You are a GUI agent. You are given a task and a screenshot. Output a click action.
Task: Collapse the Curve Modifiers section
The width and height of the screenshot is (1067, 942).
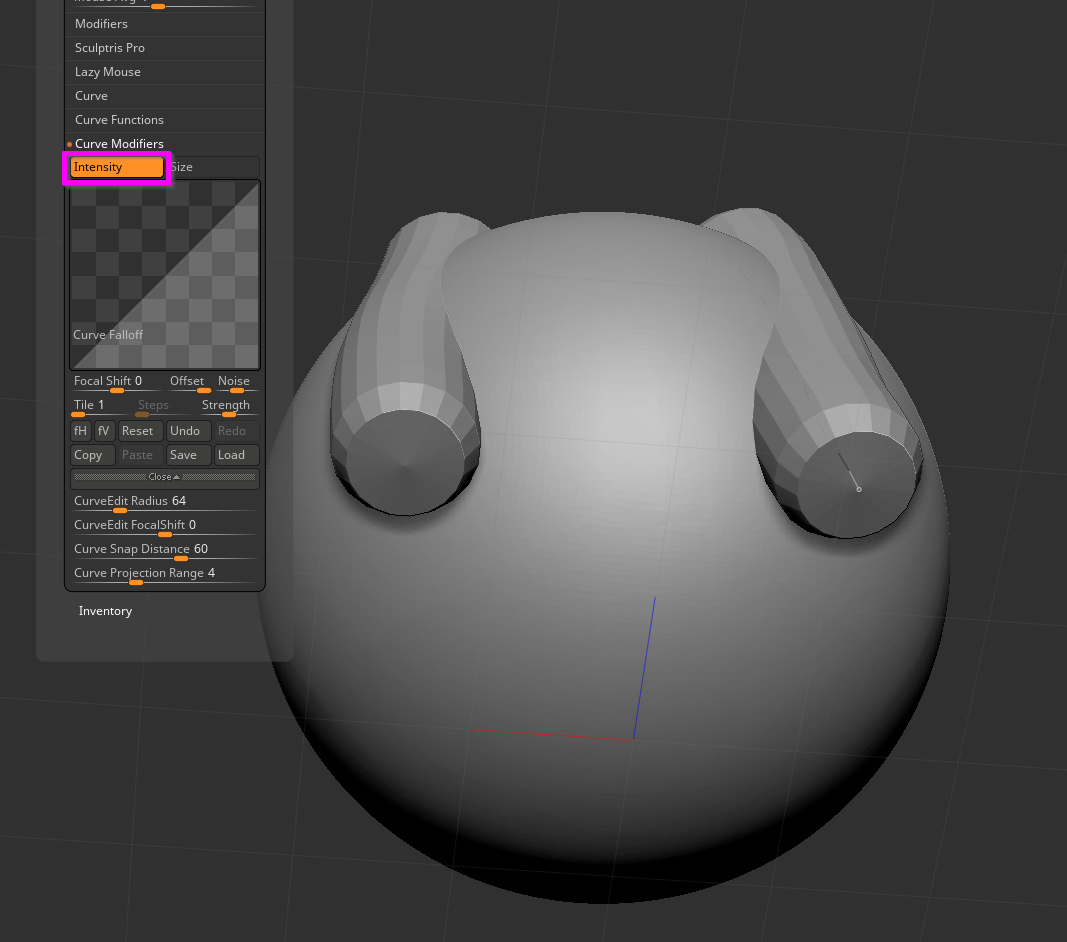click(119, 144)
